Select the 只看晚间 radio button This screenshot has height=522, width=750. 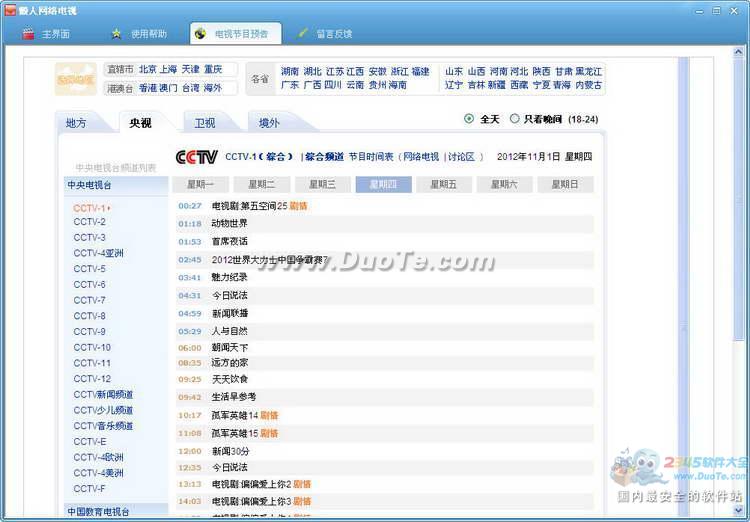click(x=515, y=119)
